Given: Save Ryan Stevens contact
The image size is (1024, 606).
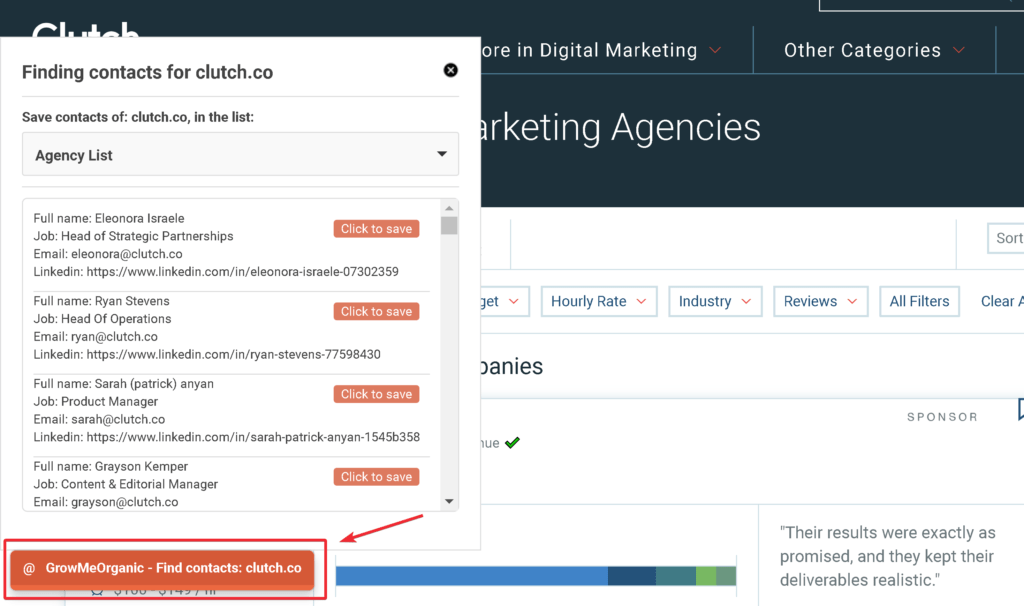Looking at the screenshot, I should point(376,311).
